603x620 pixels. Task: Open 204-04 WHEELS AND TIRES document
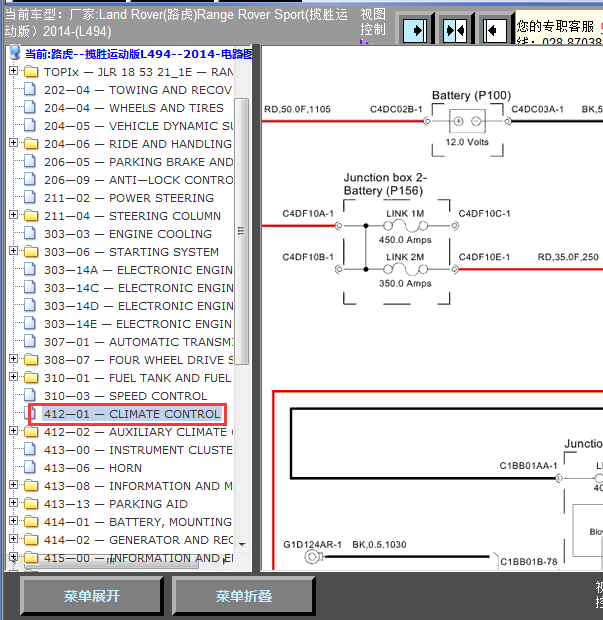click(134, 108)
